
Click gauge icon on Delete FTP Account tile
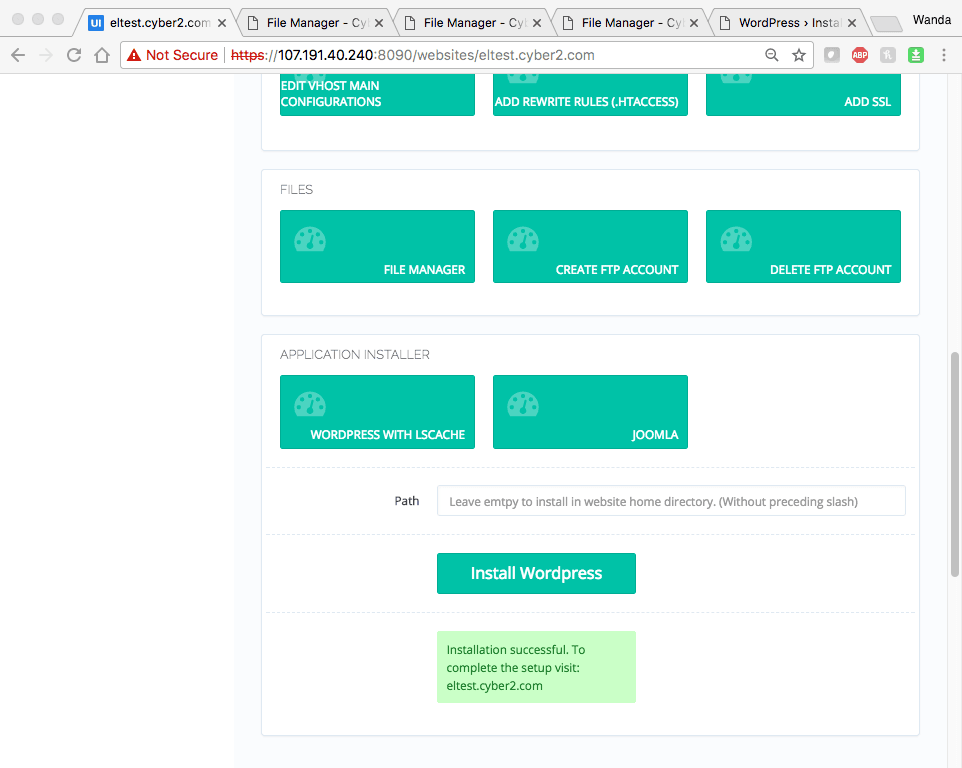[736, 240]
